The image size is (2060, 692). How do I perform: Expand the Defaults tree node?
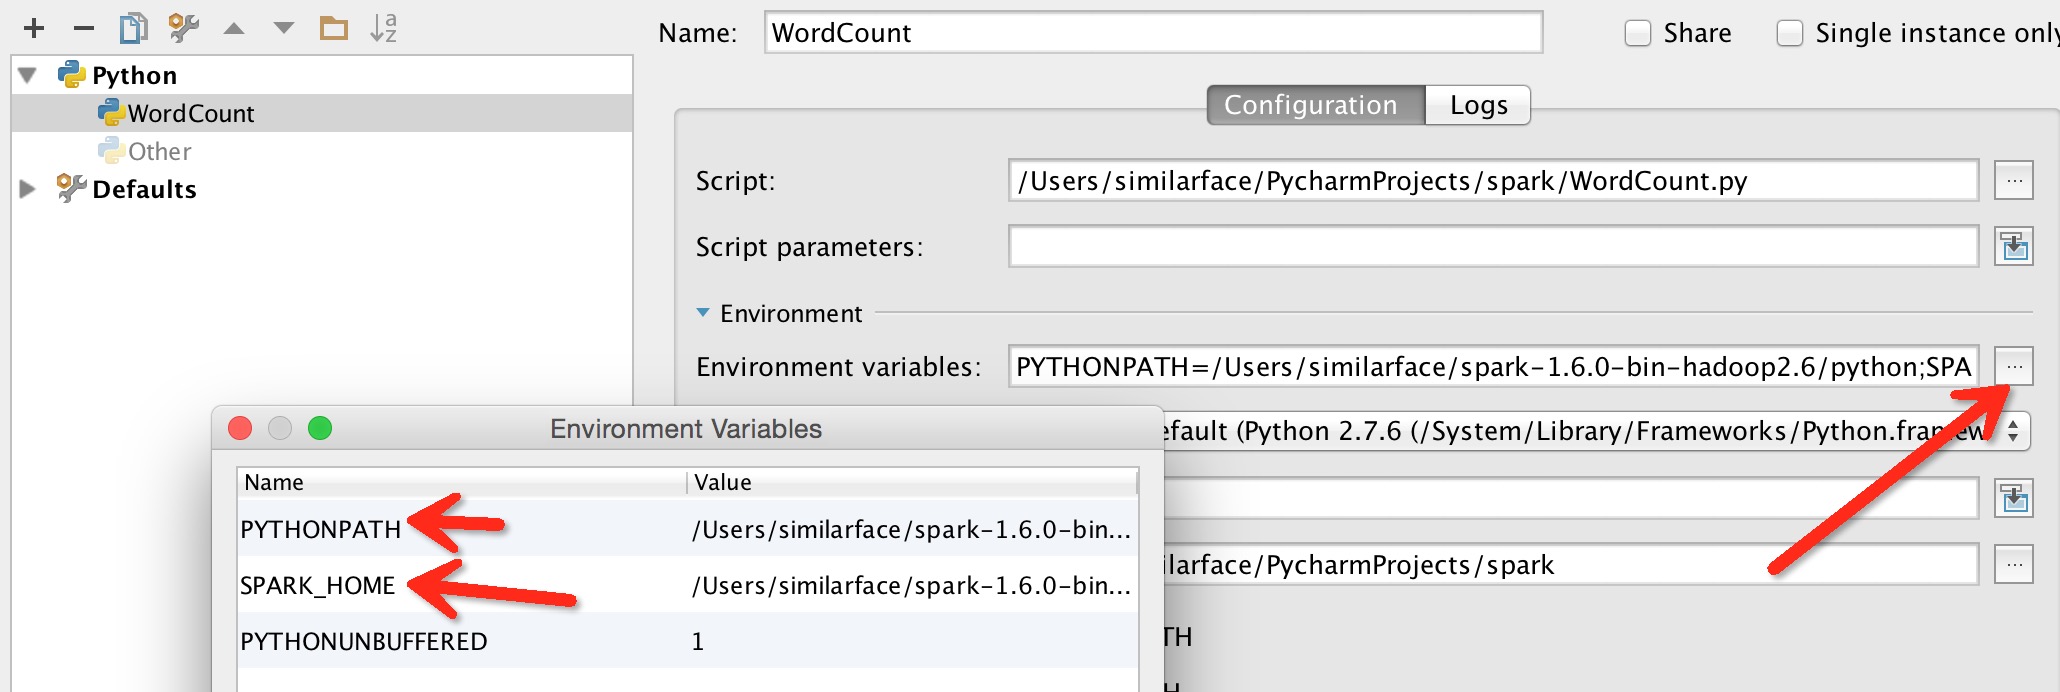[x=28, y=189]
